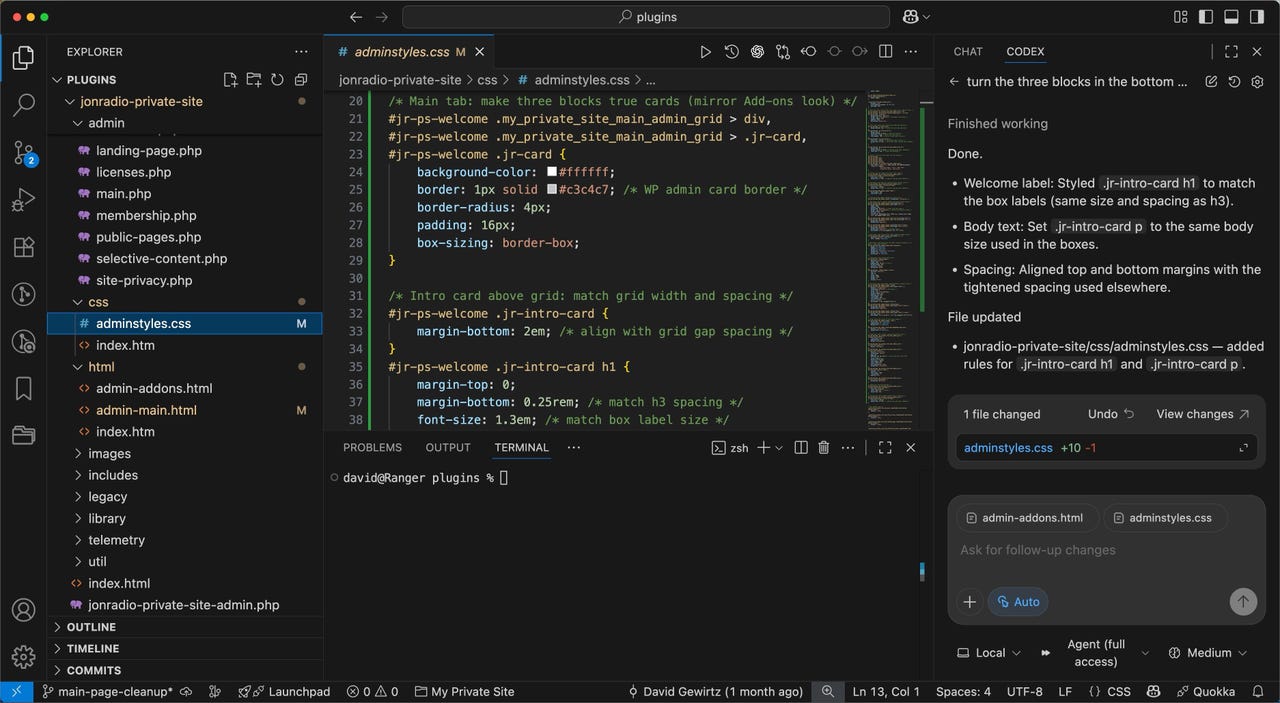Click New Folder icon in Explorer header
Viewport: 1280px width, 703px height.
tap(254, 80)
